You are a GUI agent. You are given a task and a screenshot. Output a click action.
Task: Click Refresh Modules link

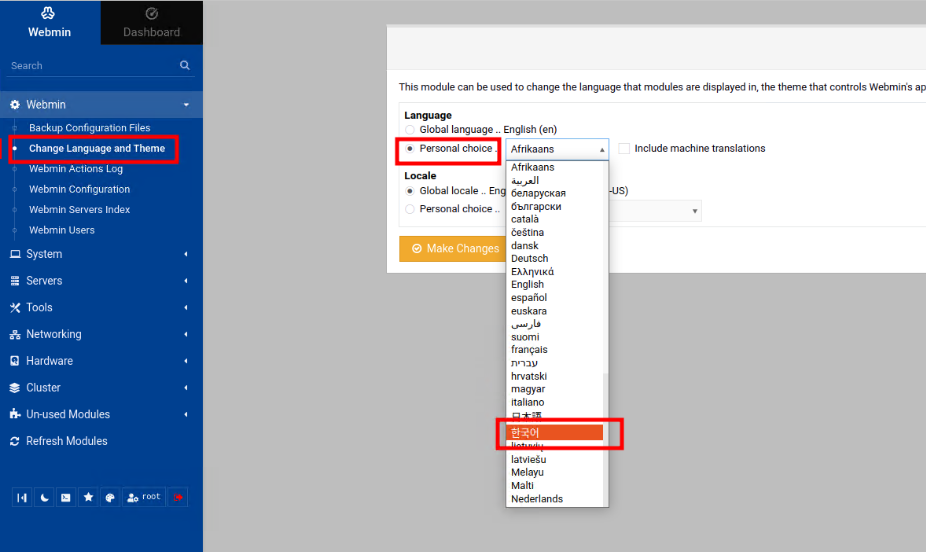click(67, 441)
